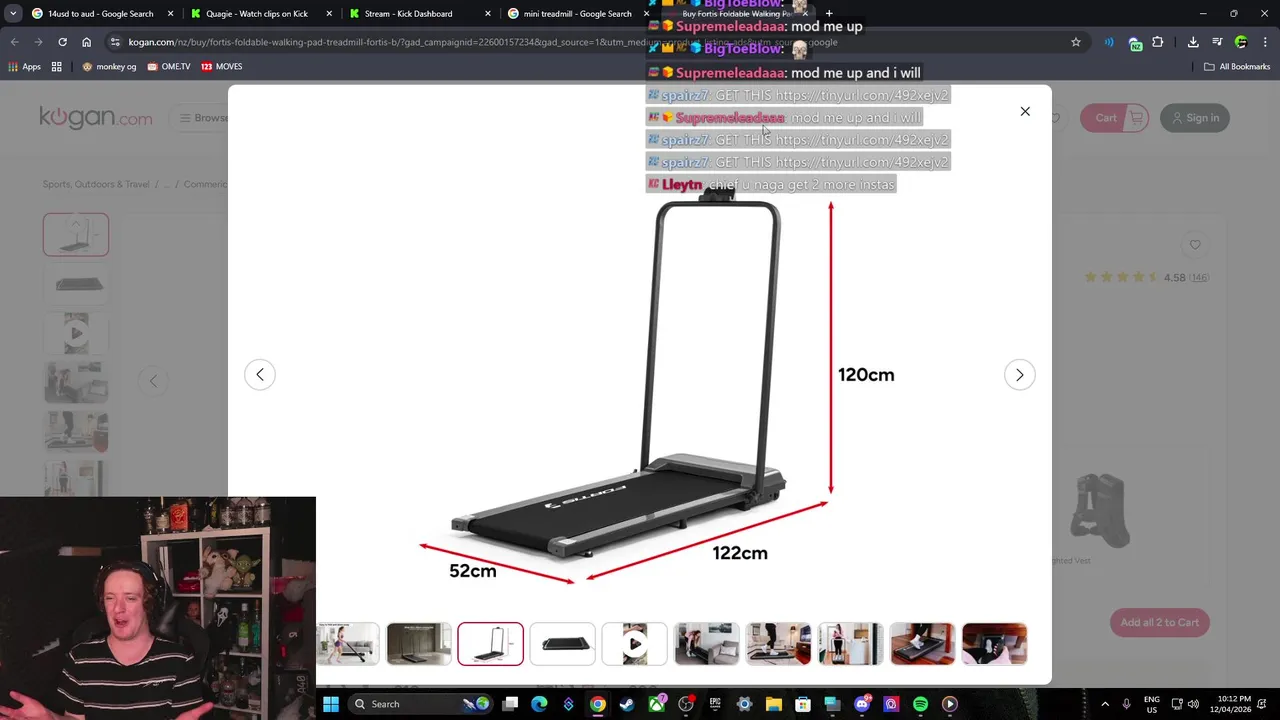Go to the Kogan.com home logo
Viewport: 1280px width, 720px height.
pos(96,117)
